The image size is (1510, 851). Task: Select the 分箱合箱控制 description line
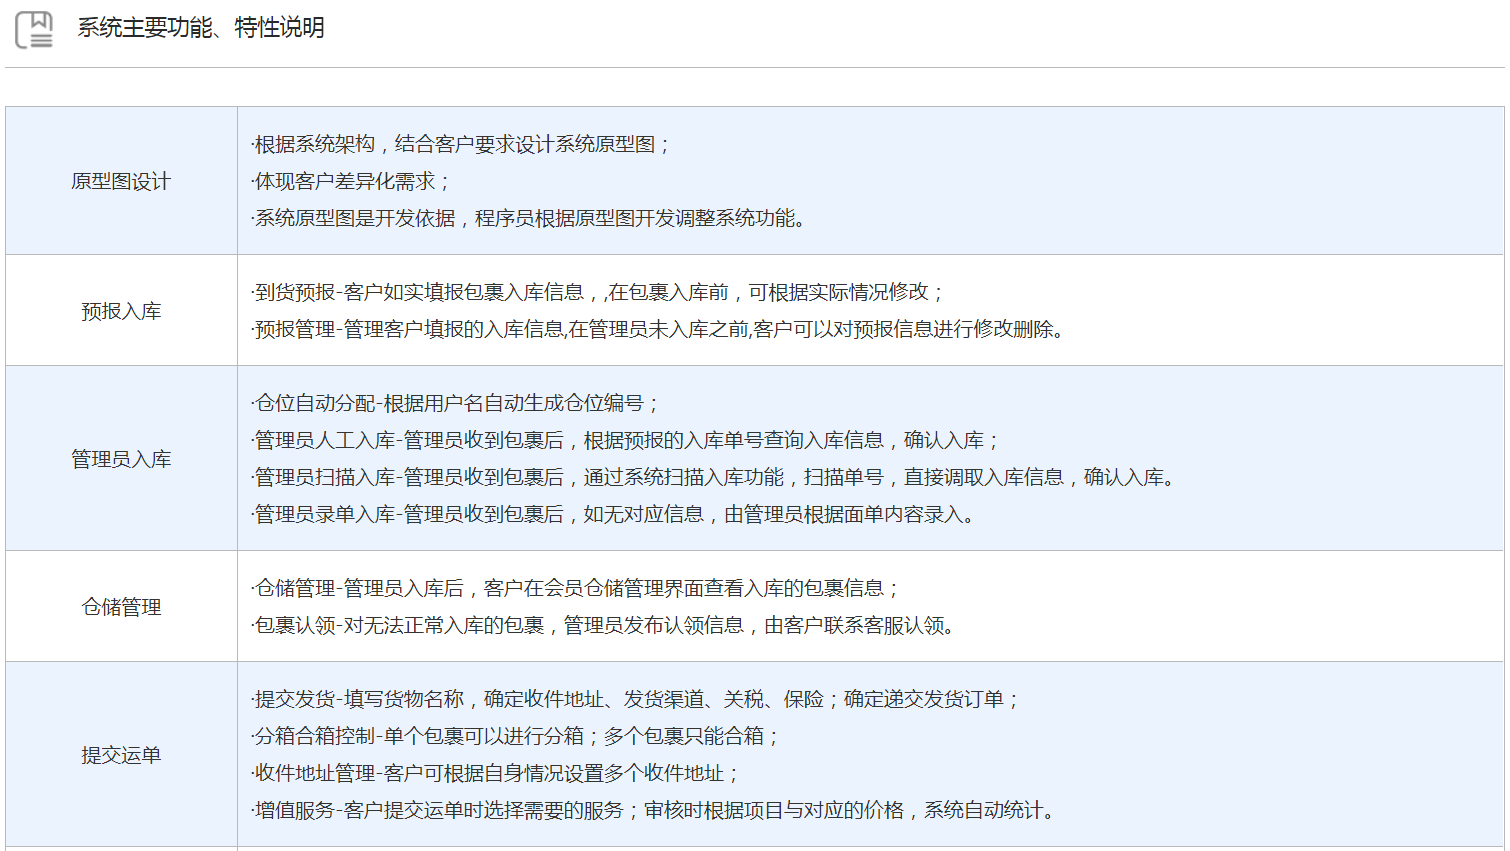pyautogui.click(x=516, y=736)
